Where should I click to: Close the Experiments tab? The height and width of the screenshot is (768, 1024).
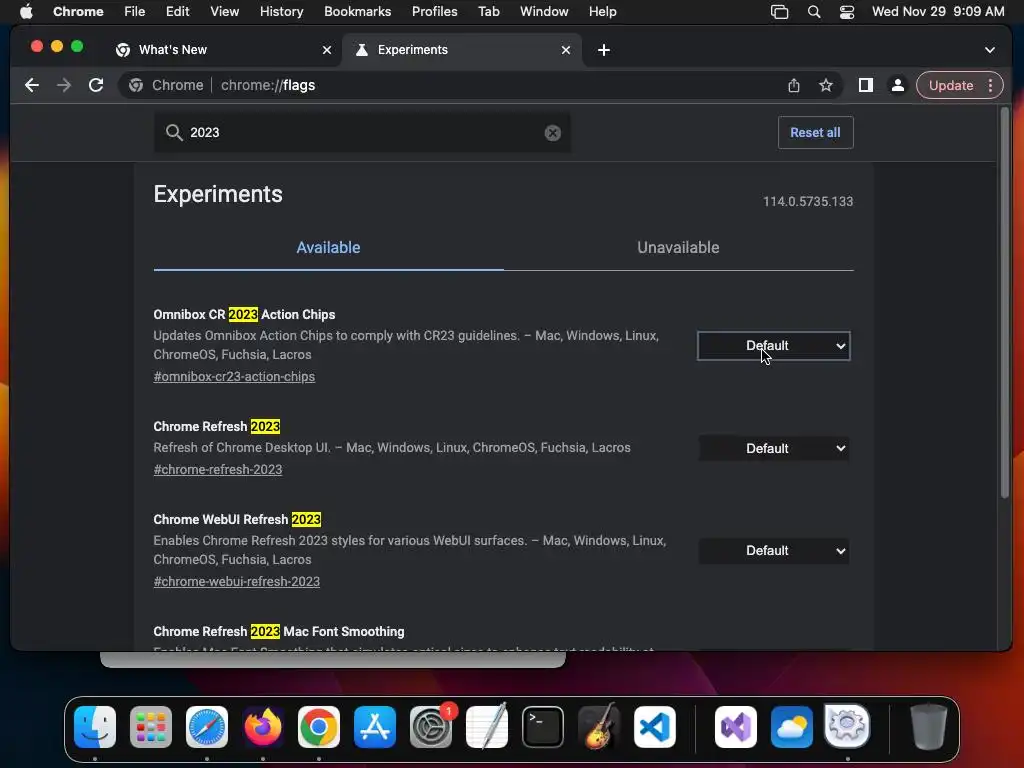566,50
